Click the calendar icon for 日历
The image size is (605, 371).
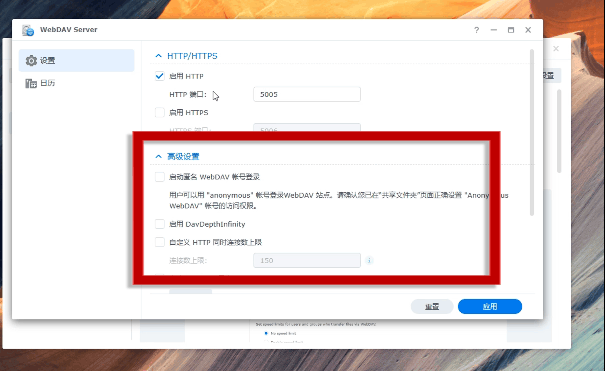point(31,83)
